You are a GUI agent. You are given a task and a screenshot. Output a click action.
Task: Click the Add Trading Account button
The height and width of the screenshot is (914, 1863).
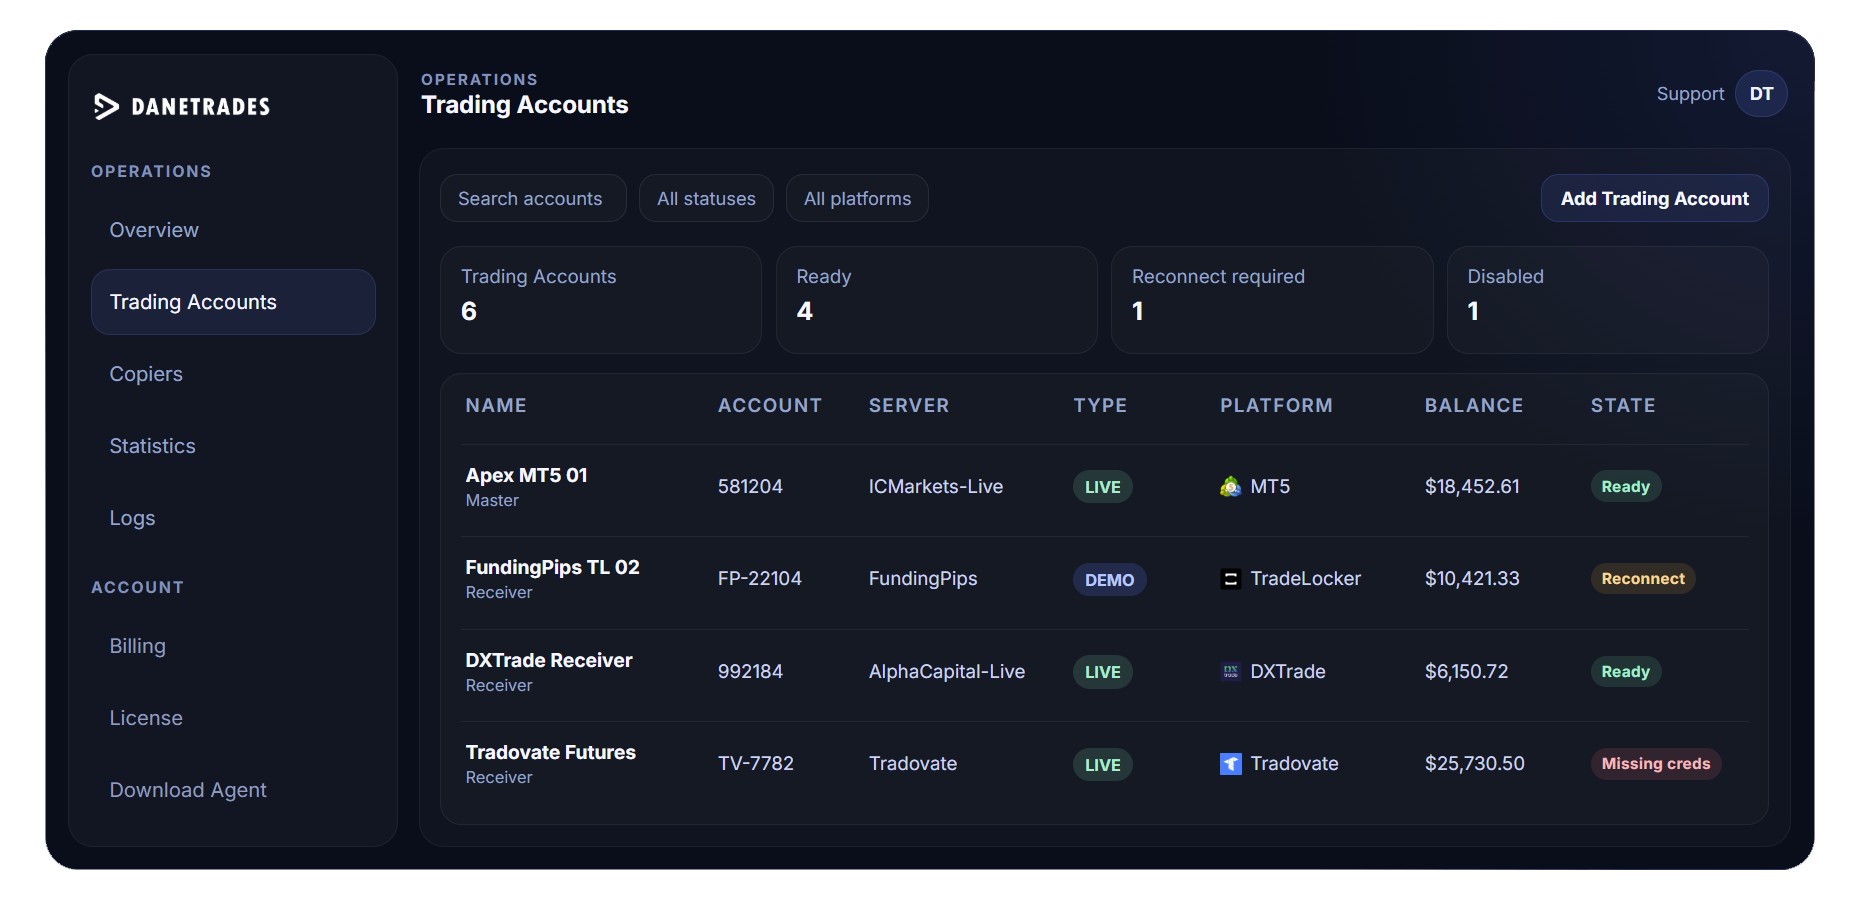click(1654, 198)
